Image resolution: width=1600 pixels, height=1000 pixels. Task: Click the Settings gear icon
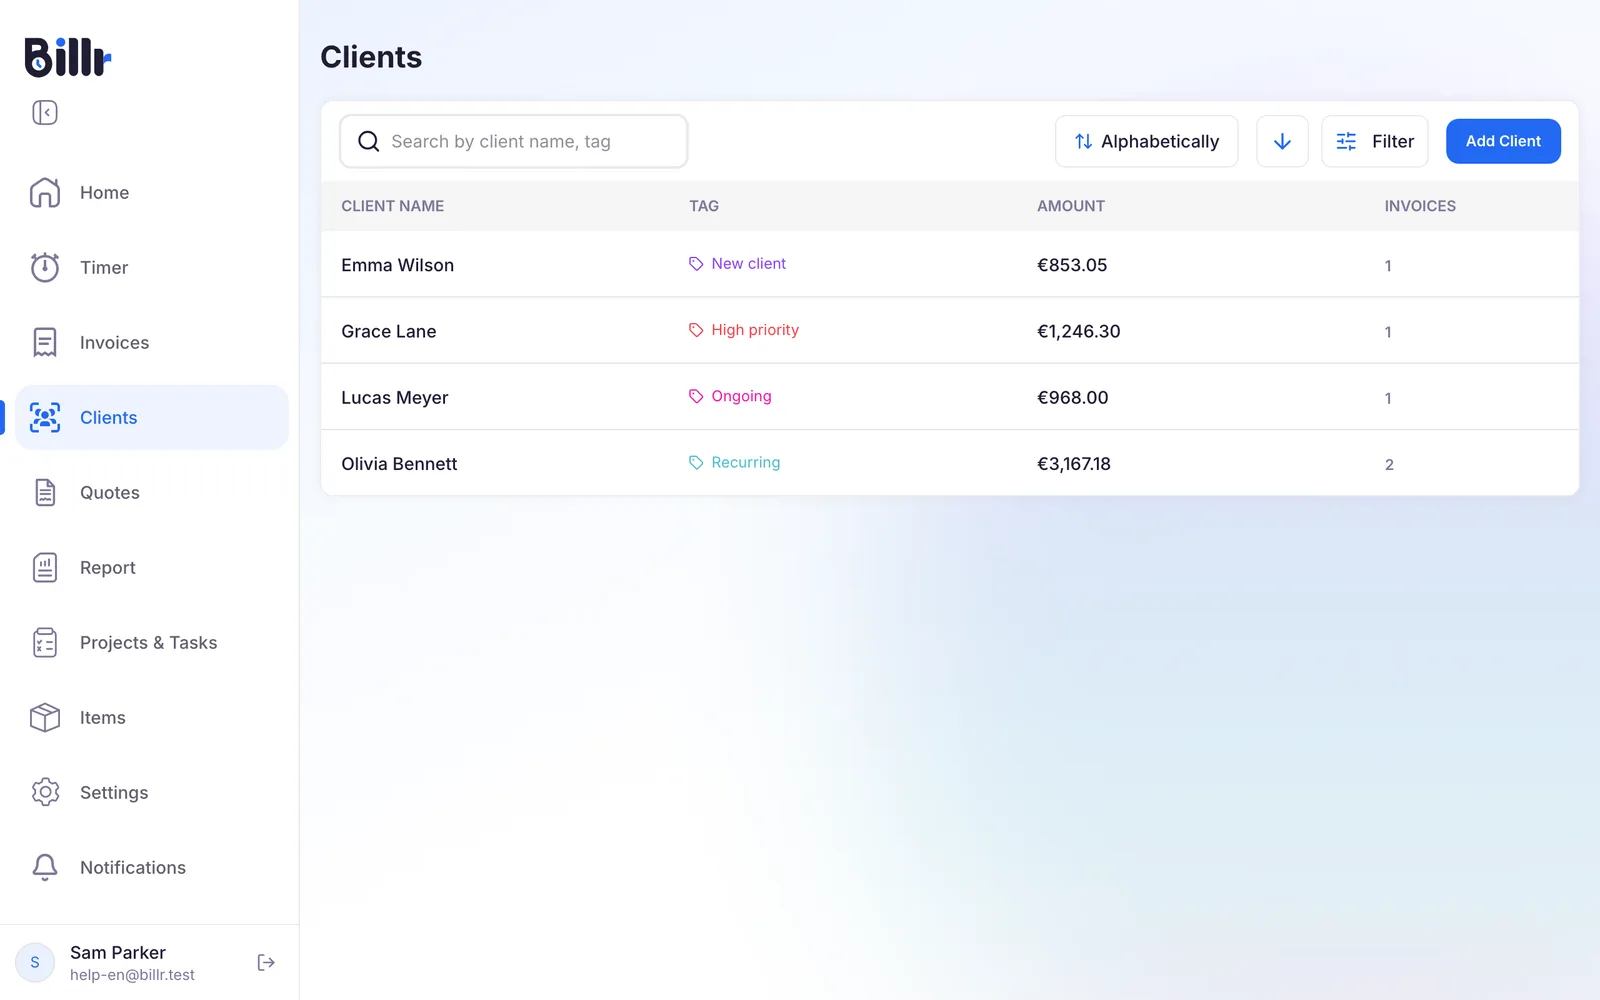pos(45,792)
